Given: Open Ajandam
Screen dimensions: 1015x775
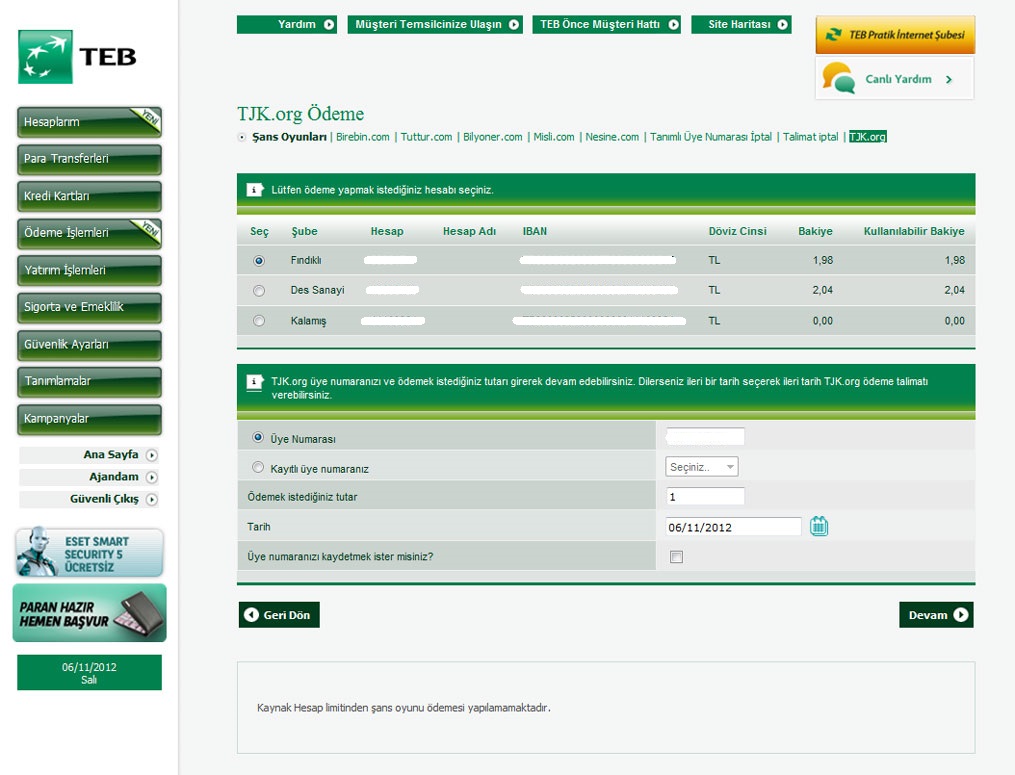Looking at the screenshot, I should point(89,477).
